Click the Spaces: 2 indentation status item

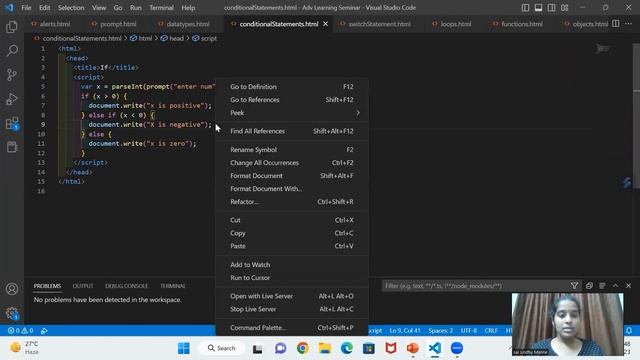point(440,331)
